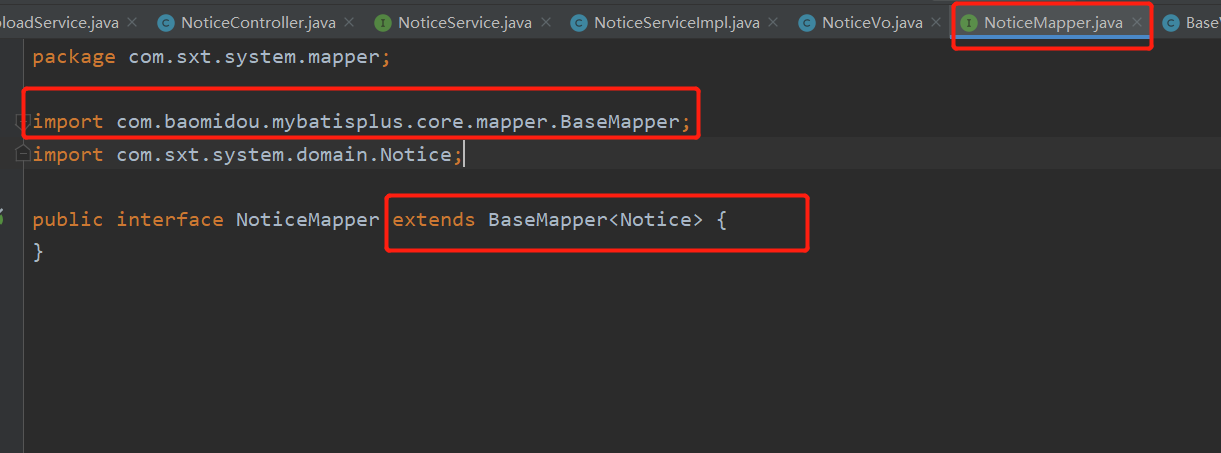
Task: Select the NoticeServiceImpl.java tab
Action: (676, 22)
